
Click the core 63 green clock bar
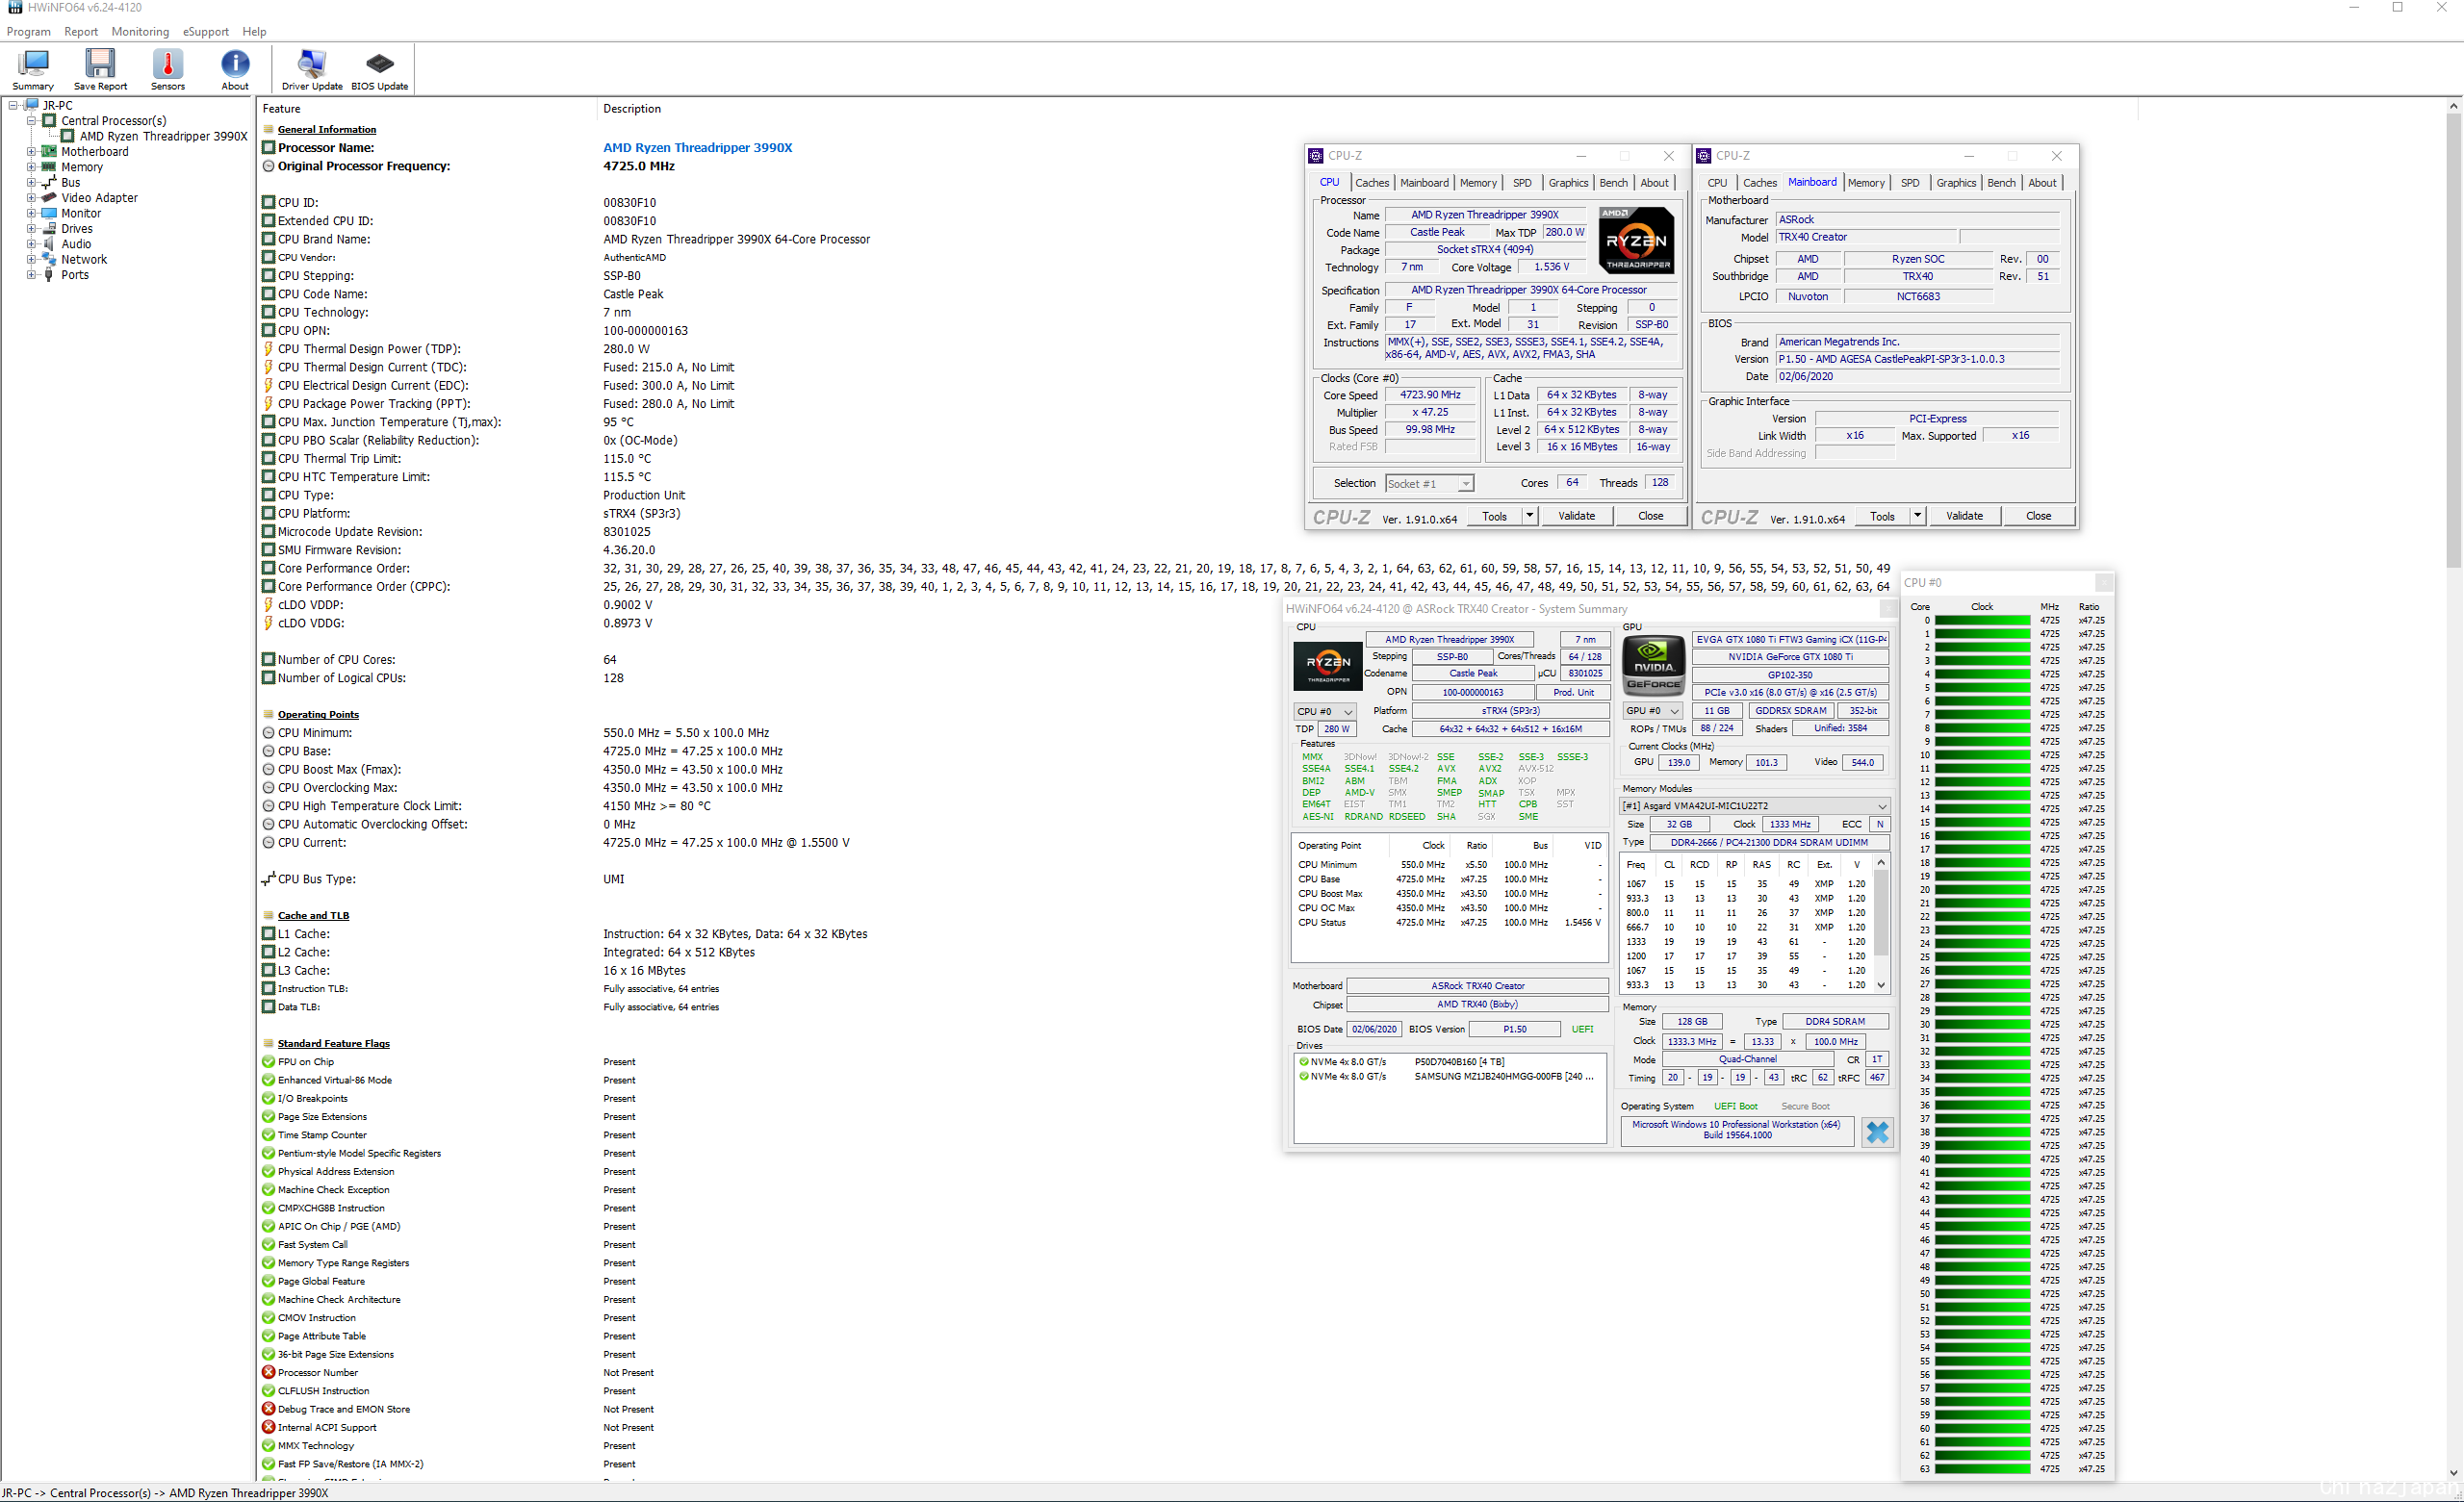tap(1982, 1469)
